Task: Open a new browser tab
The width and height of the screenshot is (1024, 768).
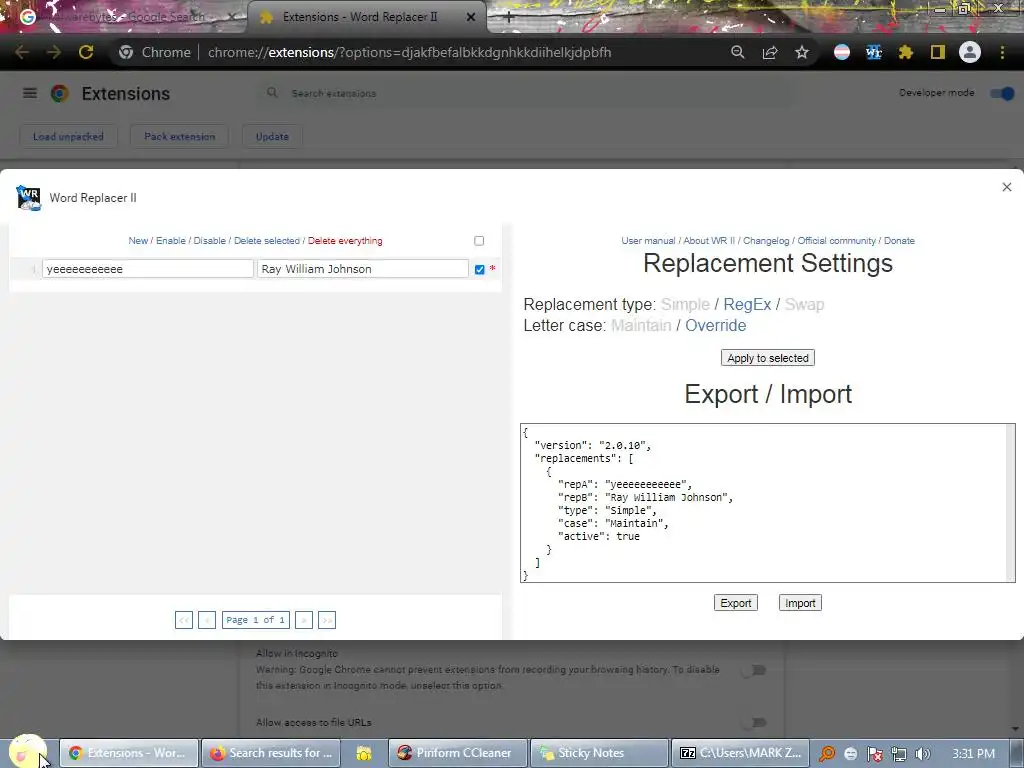Action: [x=509, y=18]
